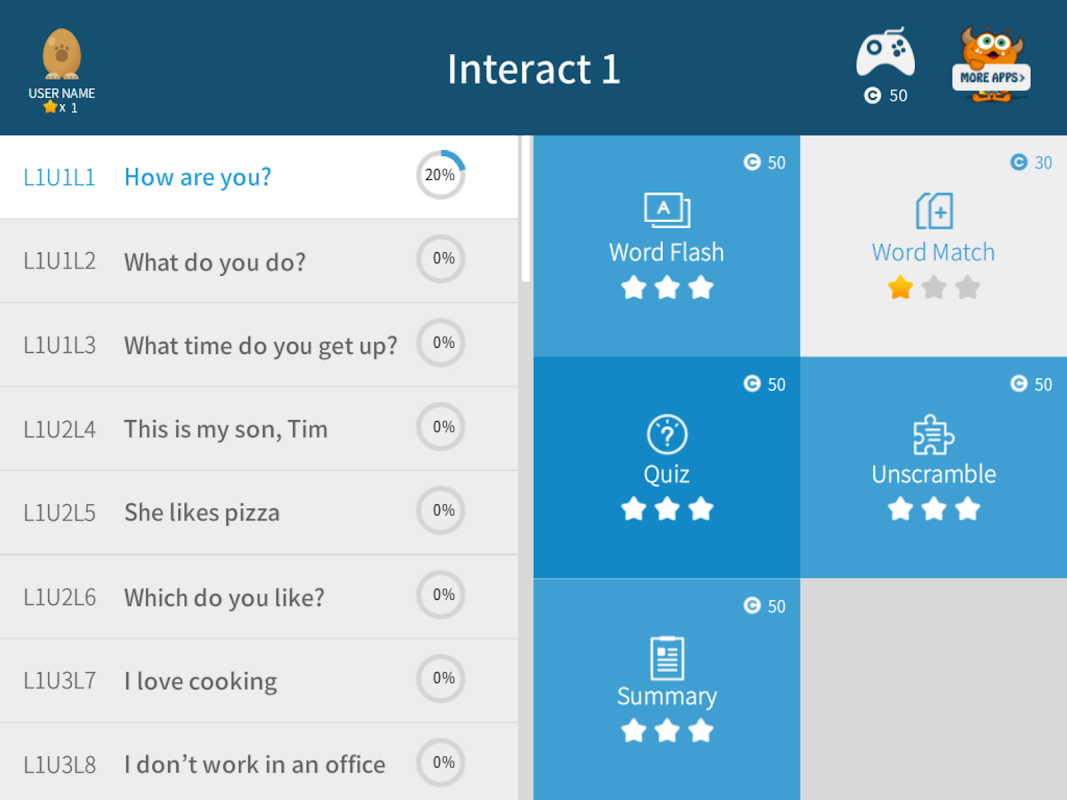The width and height of the screenshot is (1067, 800).
Task: Open the 'She likes pizza' lesson
Action: tap(201, 513)
